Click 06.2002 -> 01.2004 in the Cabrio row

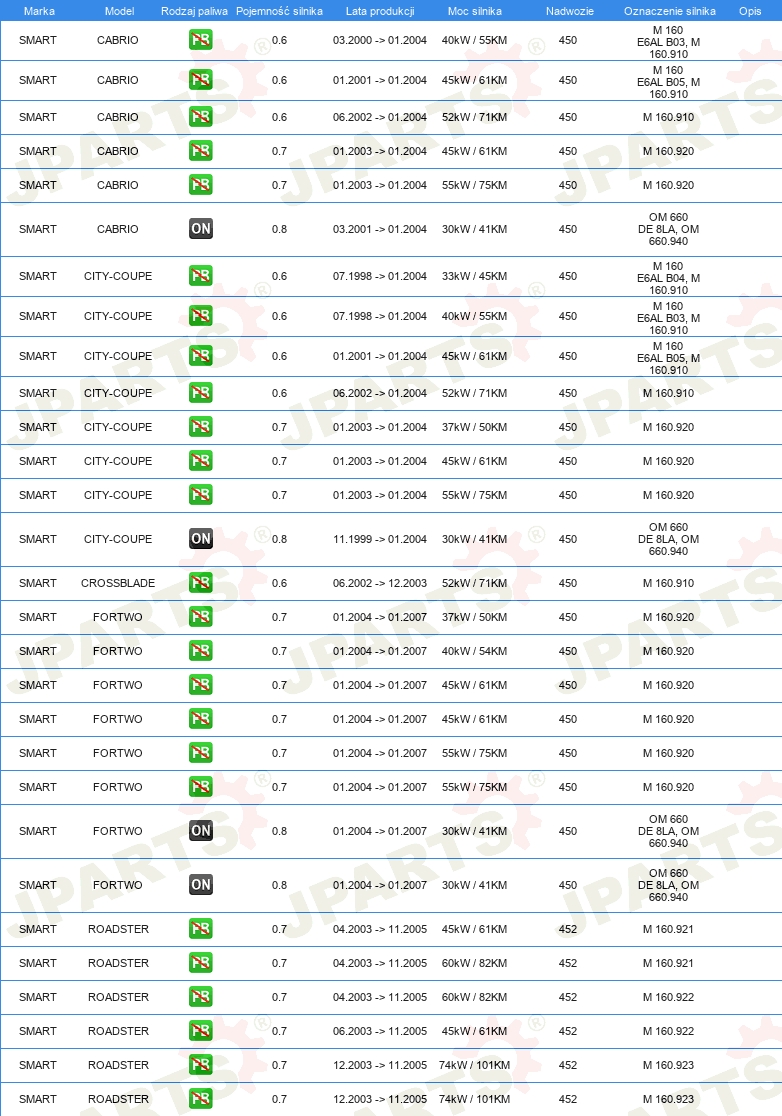380,117
